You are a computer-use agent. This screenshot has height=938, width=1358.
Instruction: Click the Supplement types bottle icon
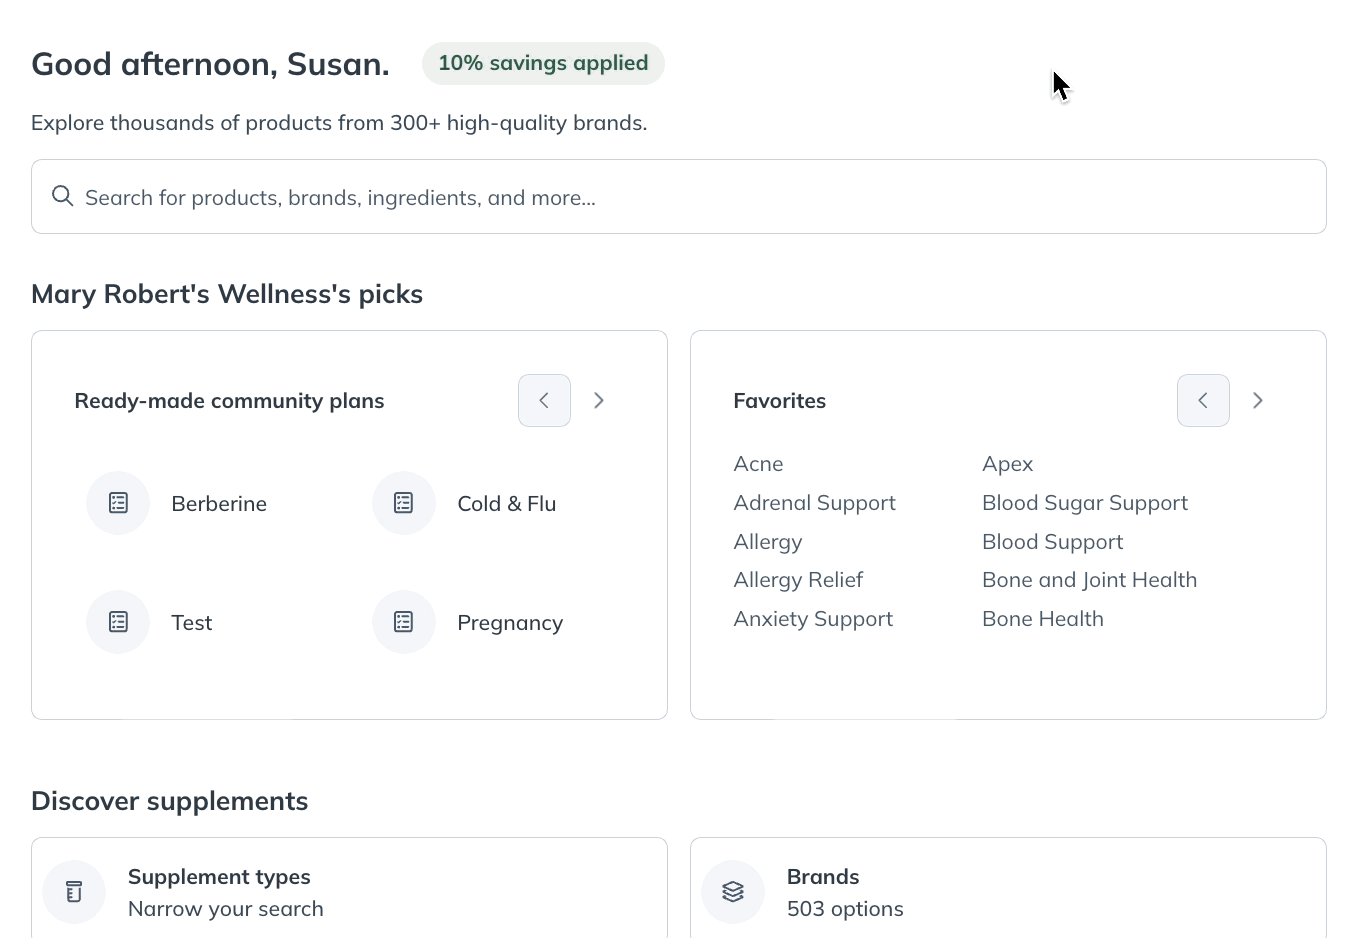click(74, 892)
